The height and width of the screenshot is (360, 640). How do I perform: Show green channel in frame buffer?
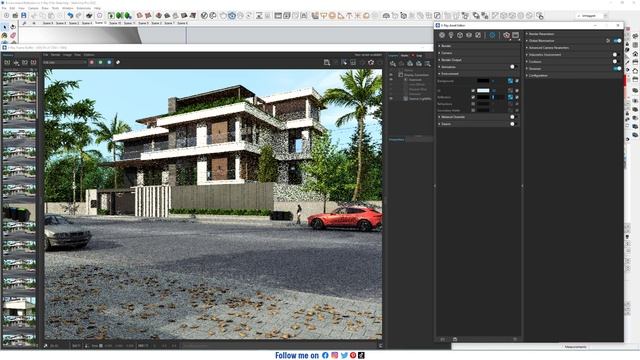pos(100,62)
